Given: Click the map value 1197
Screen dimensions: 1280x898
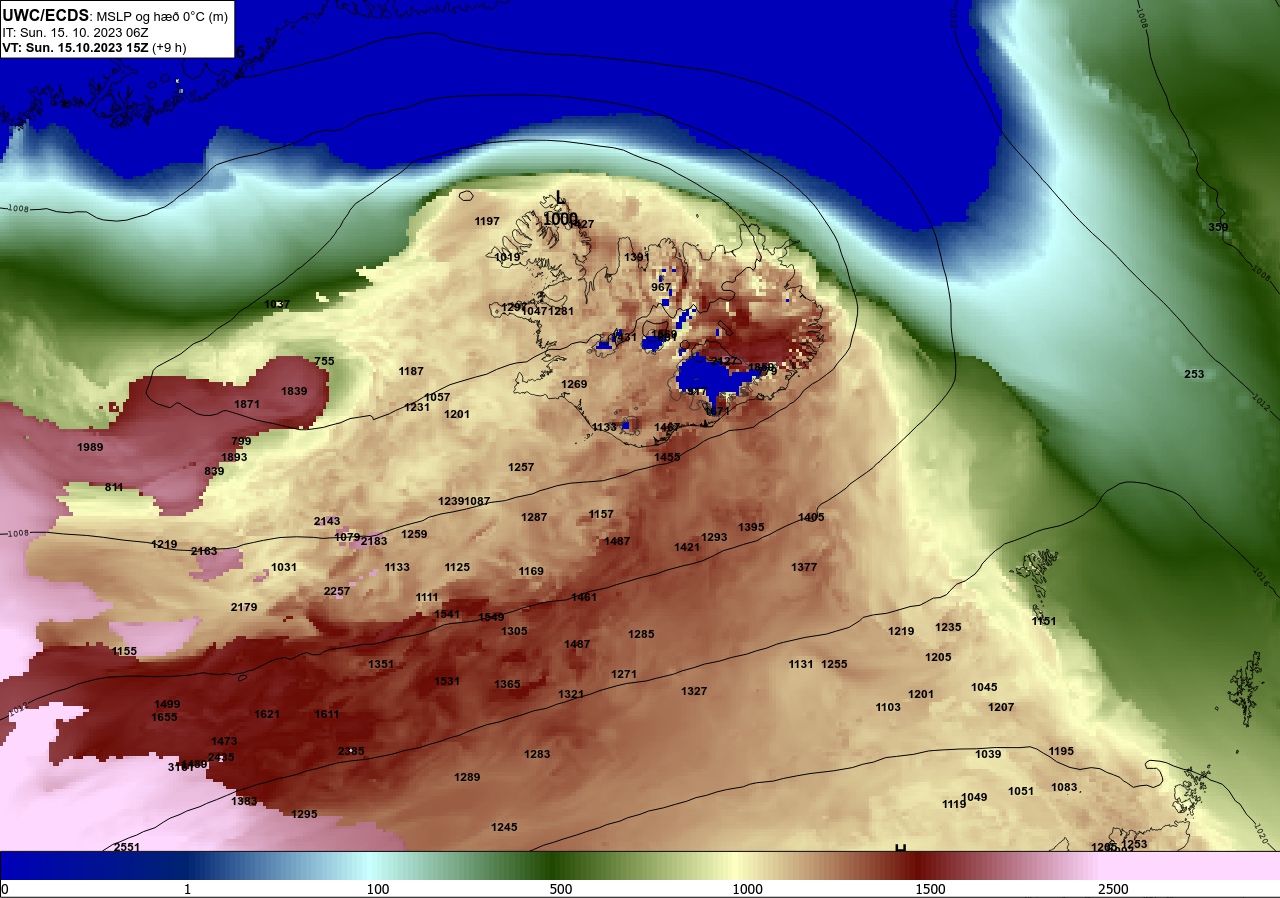Looking at the screenshot, I should [x=487, y=221].
